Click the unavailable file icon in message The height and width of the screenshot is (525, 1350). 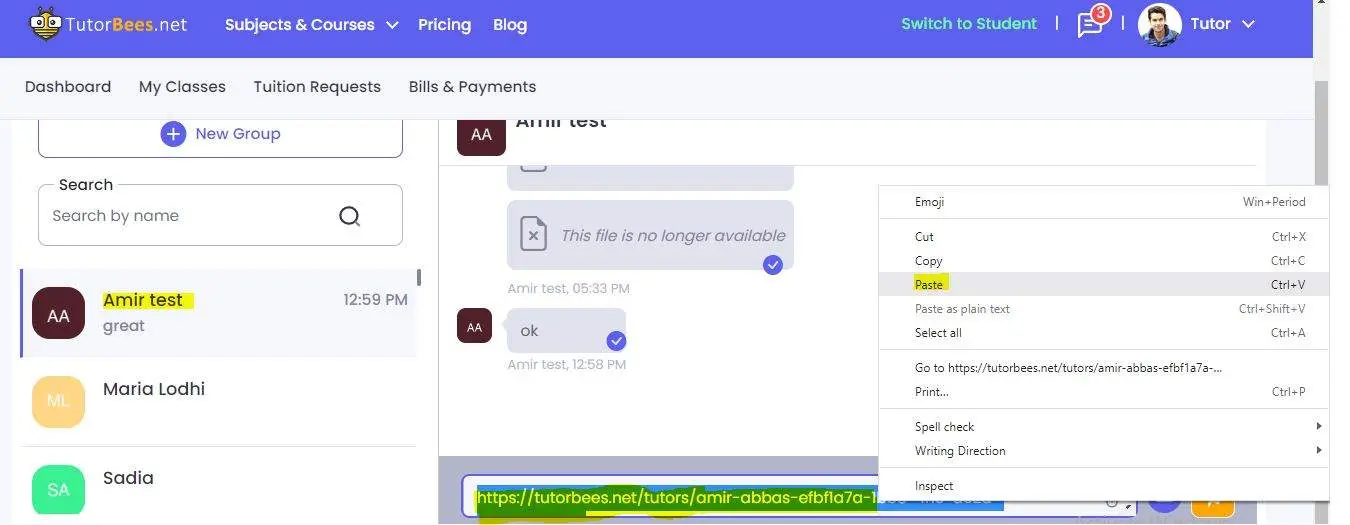click(533, 236)
